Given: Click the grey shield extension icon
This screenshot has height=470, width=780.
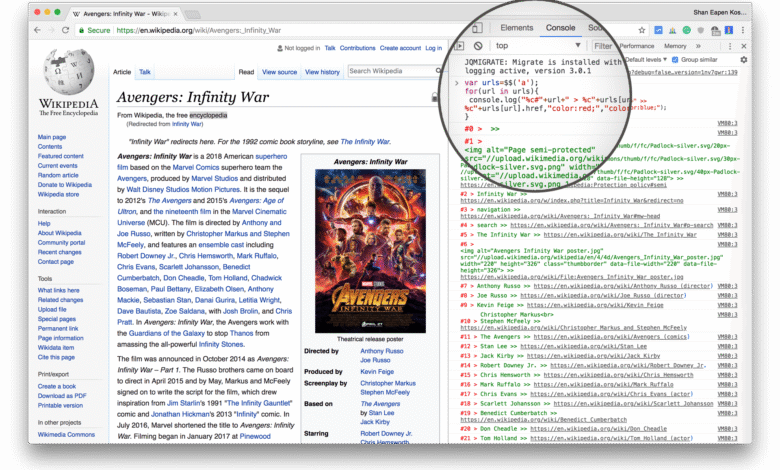Looking at the screenshot, I should (700, 30).
